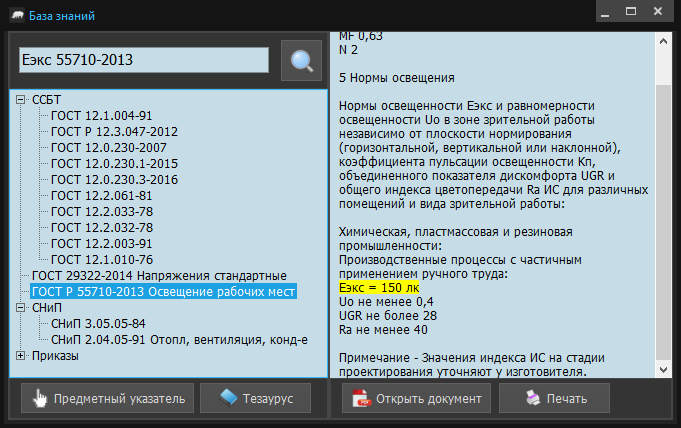This screenshot has height=428, width=681.
Task: Open the Предметный указатель index
Action: point(106,398)
